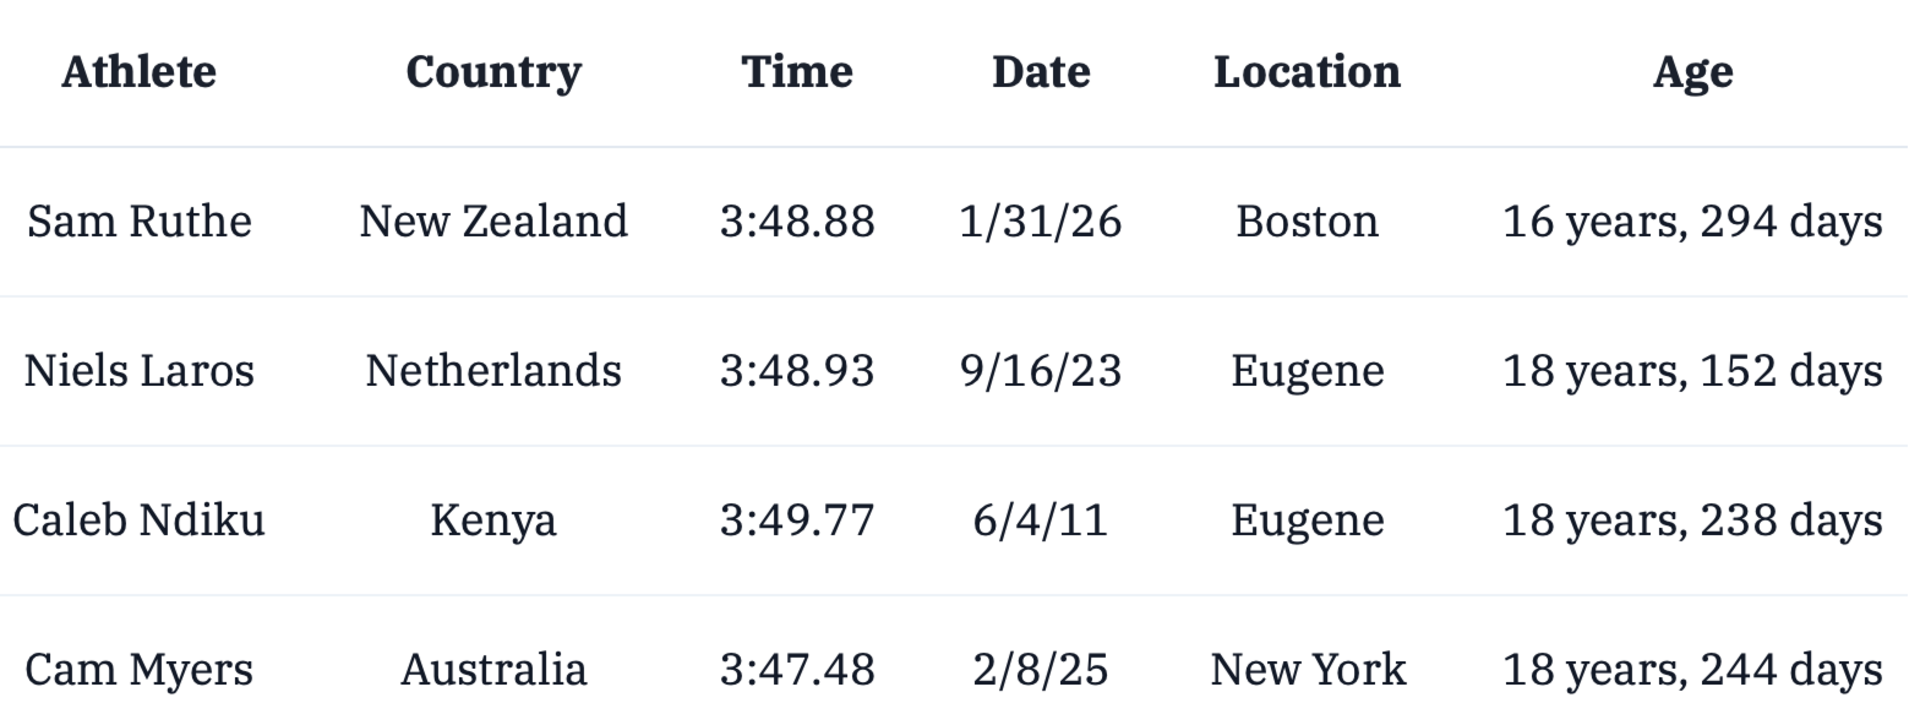
Task: Select the 3:47.48 time cell
Action: tap(797, 669)
